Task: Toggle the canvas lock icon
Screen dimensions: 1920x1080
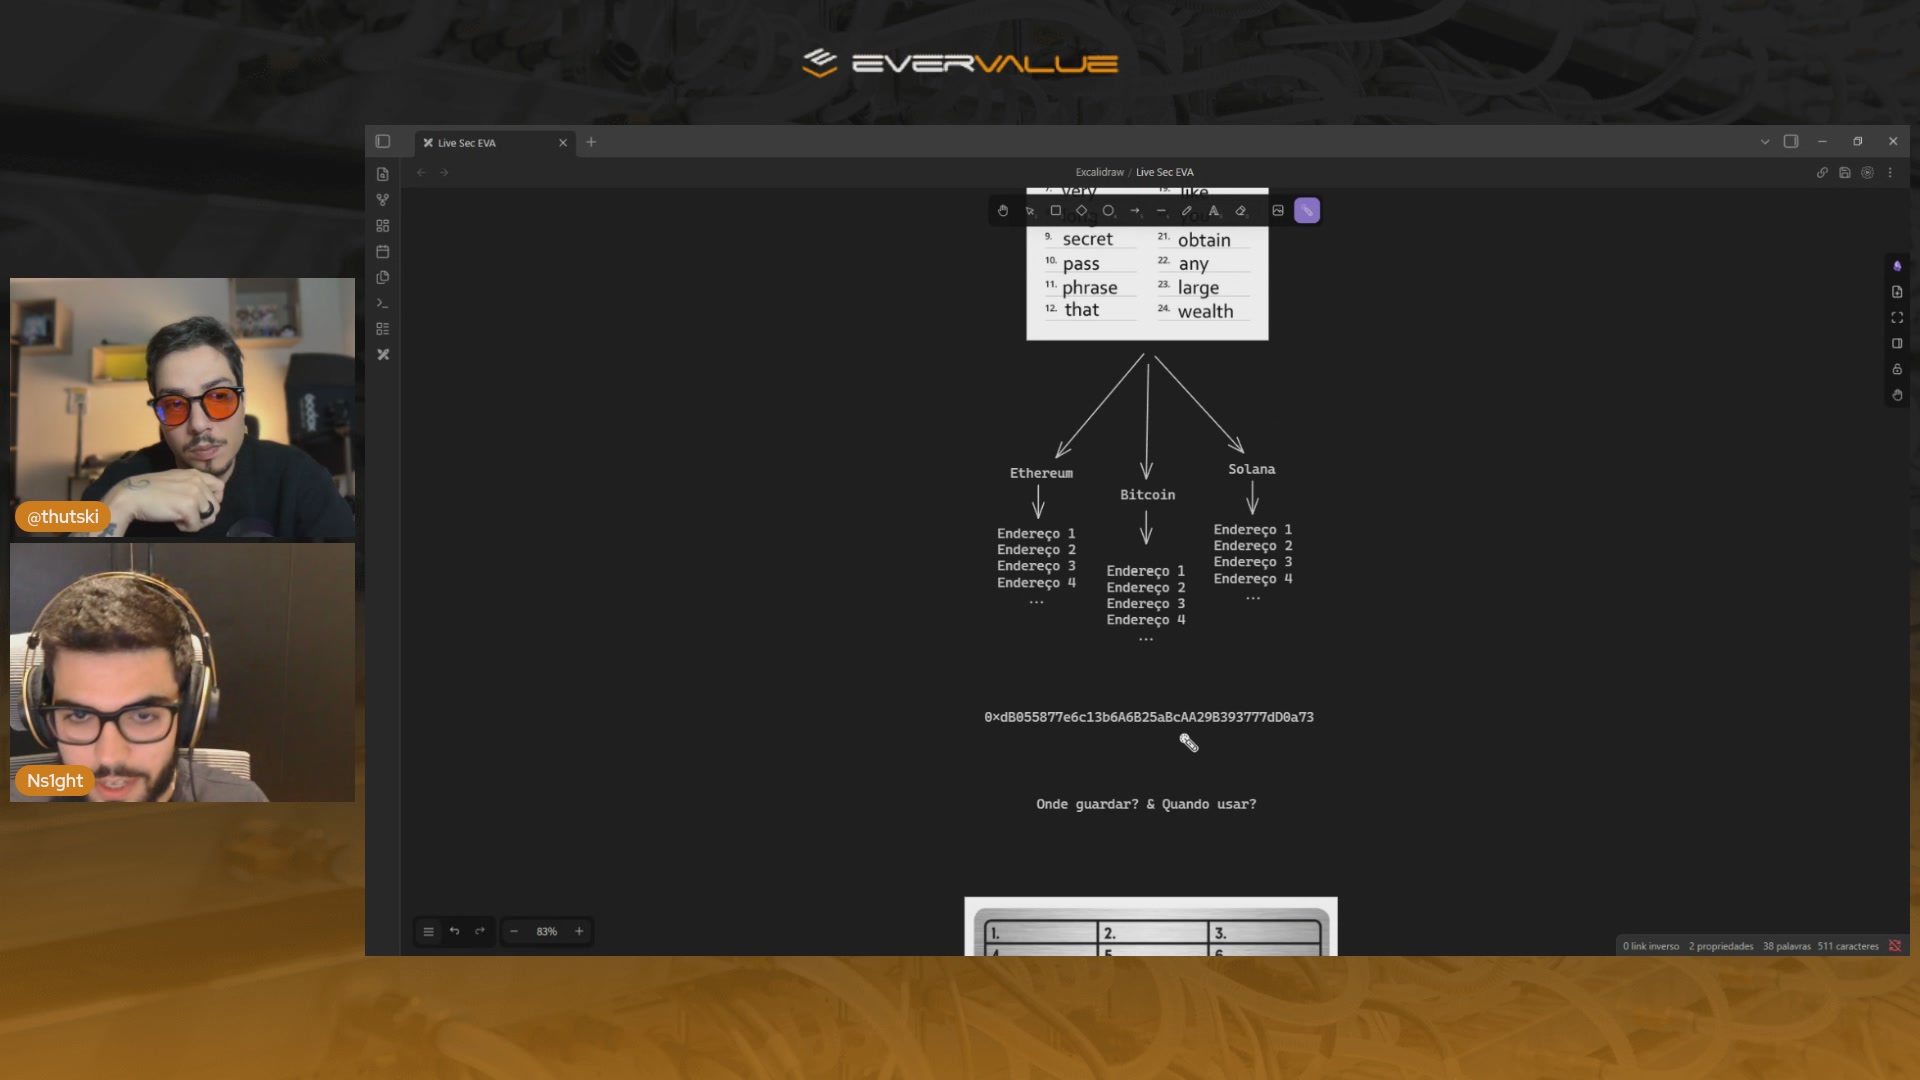Action: (x=1897, y=370)
